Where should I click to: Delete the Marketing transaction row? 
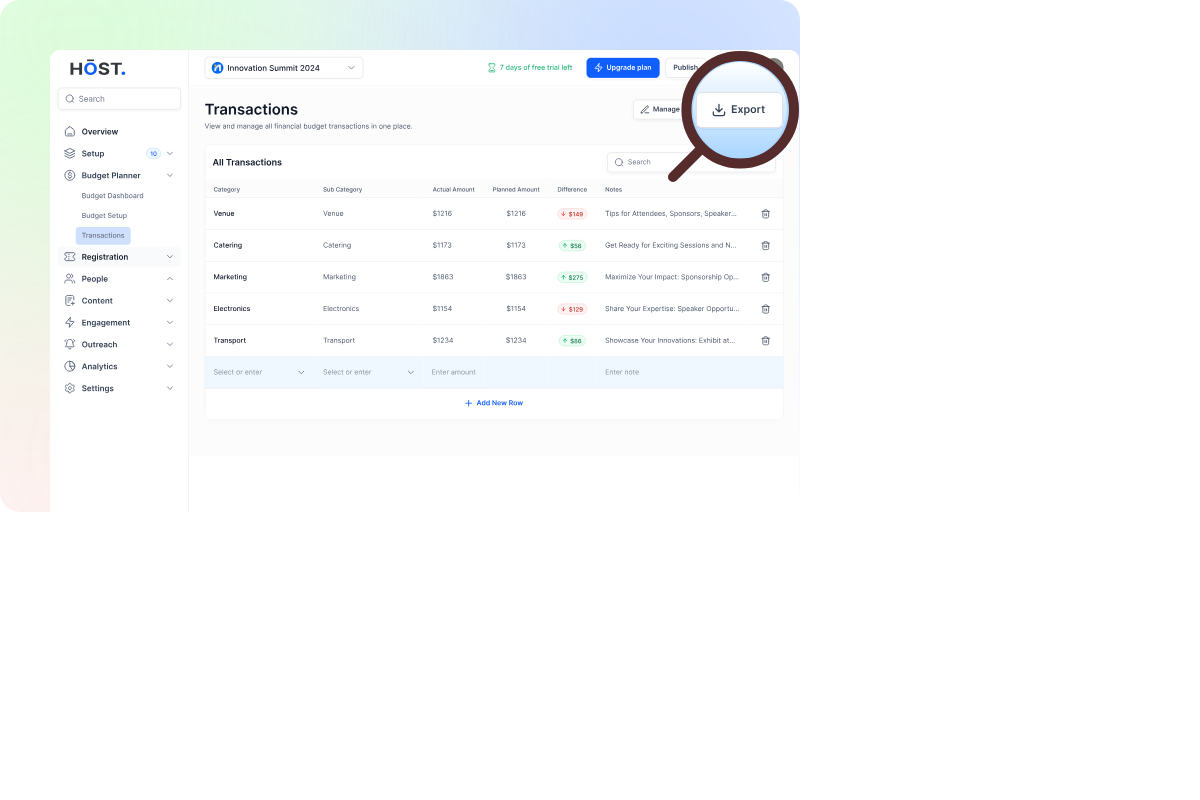[766, 277]
